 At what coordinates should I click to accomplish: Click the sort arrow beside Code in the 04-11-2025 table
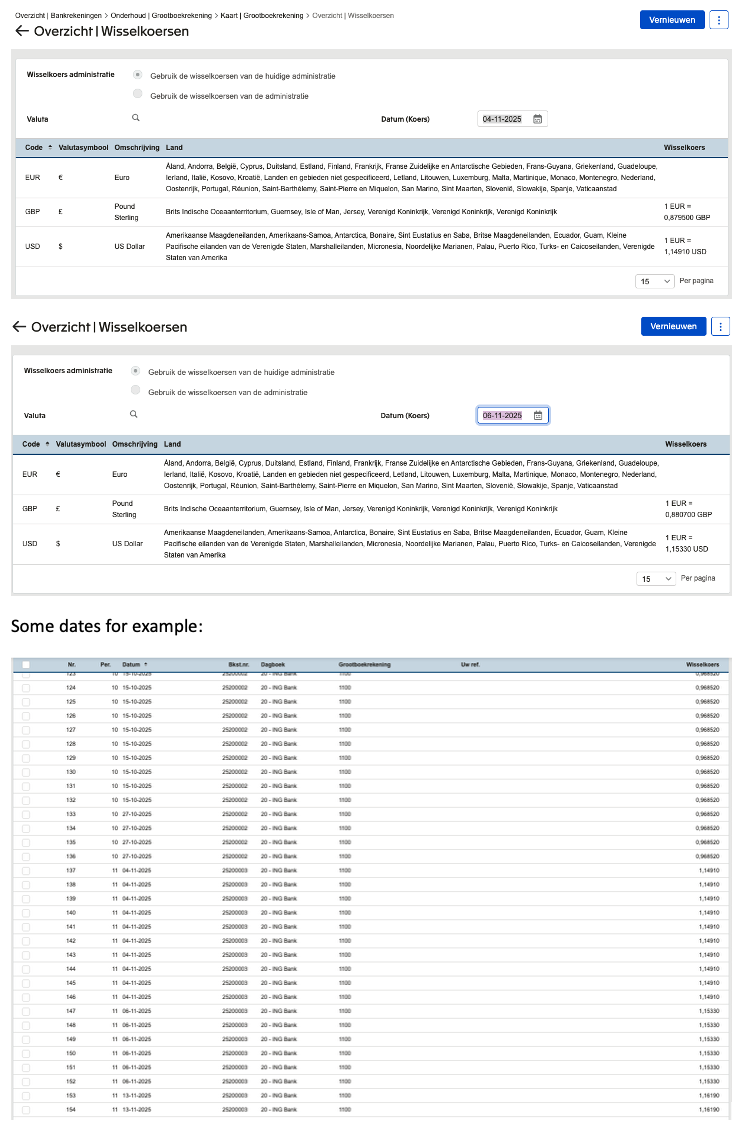50,147
